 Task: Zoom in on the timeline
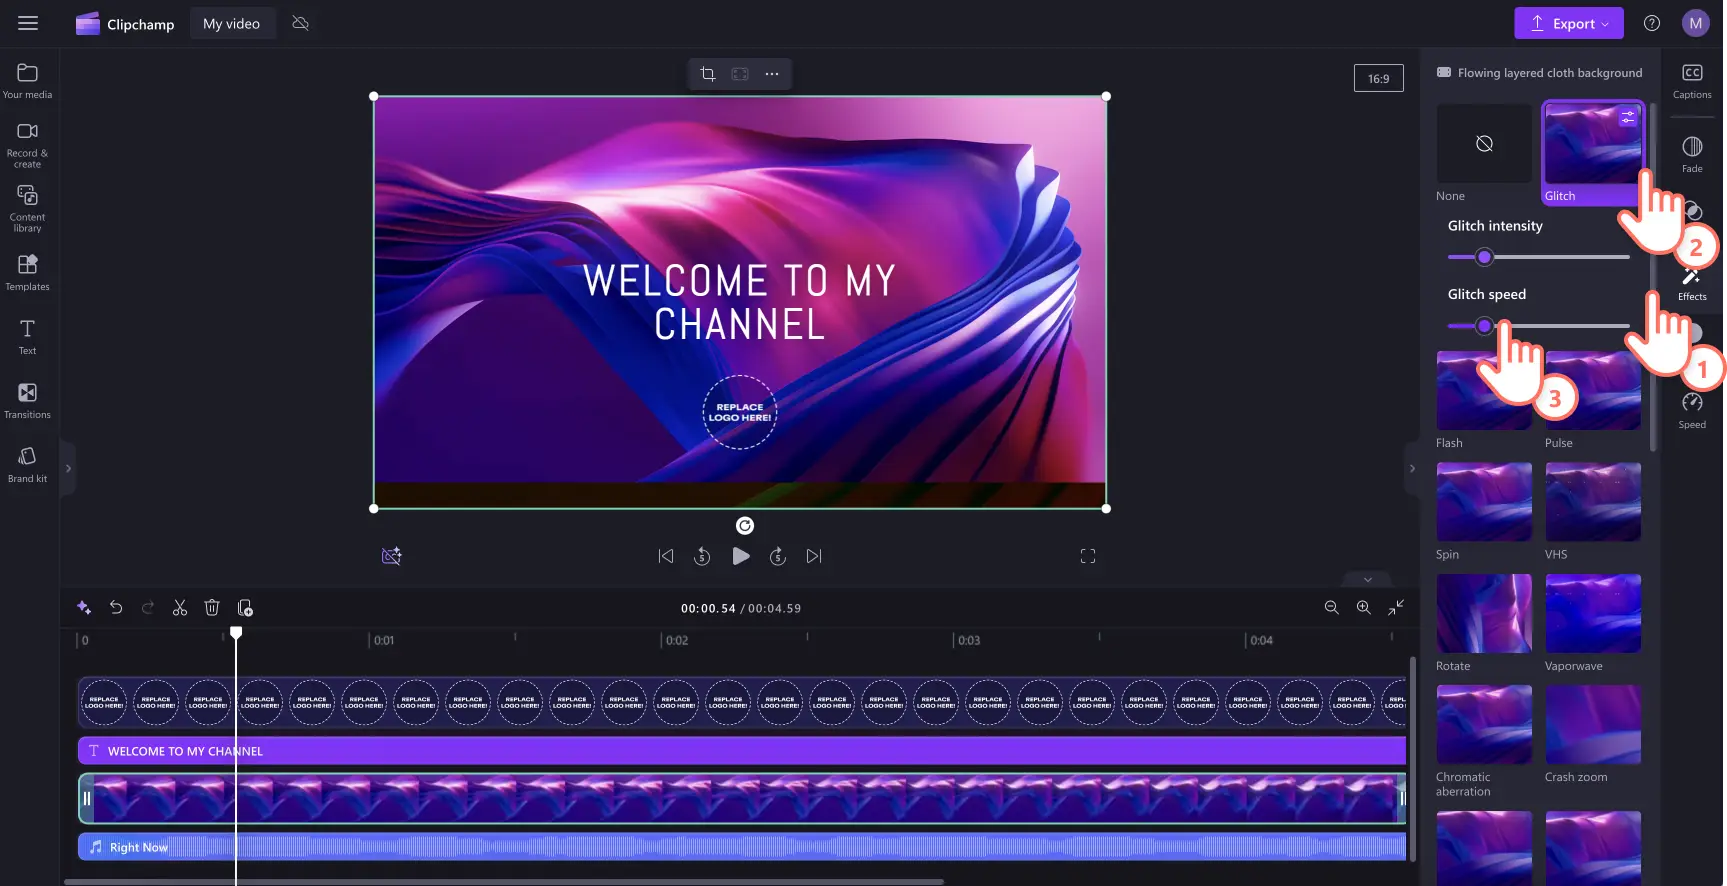click(x=1363, y=608)
